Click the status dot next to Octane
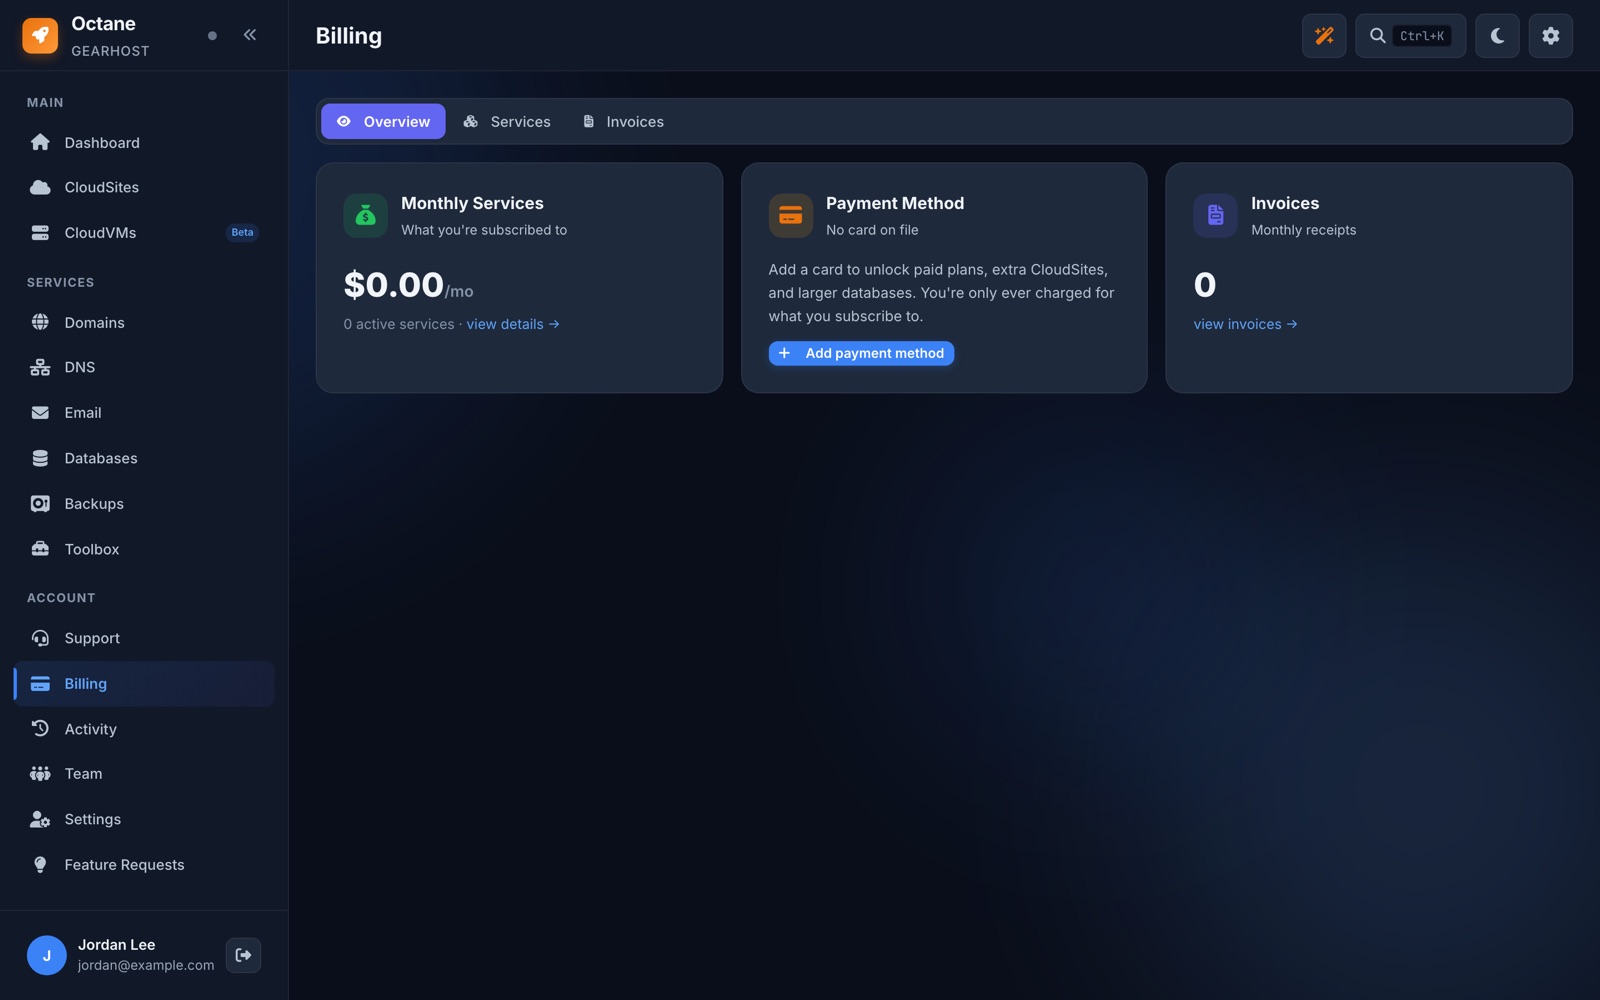Screen dimensions: 1600x1000 pyautogui.click(x=212, y=36)
